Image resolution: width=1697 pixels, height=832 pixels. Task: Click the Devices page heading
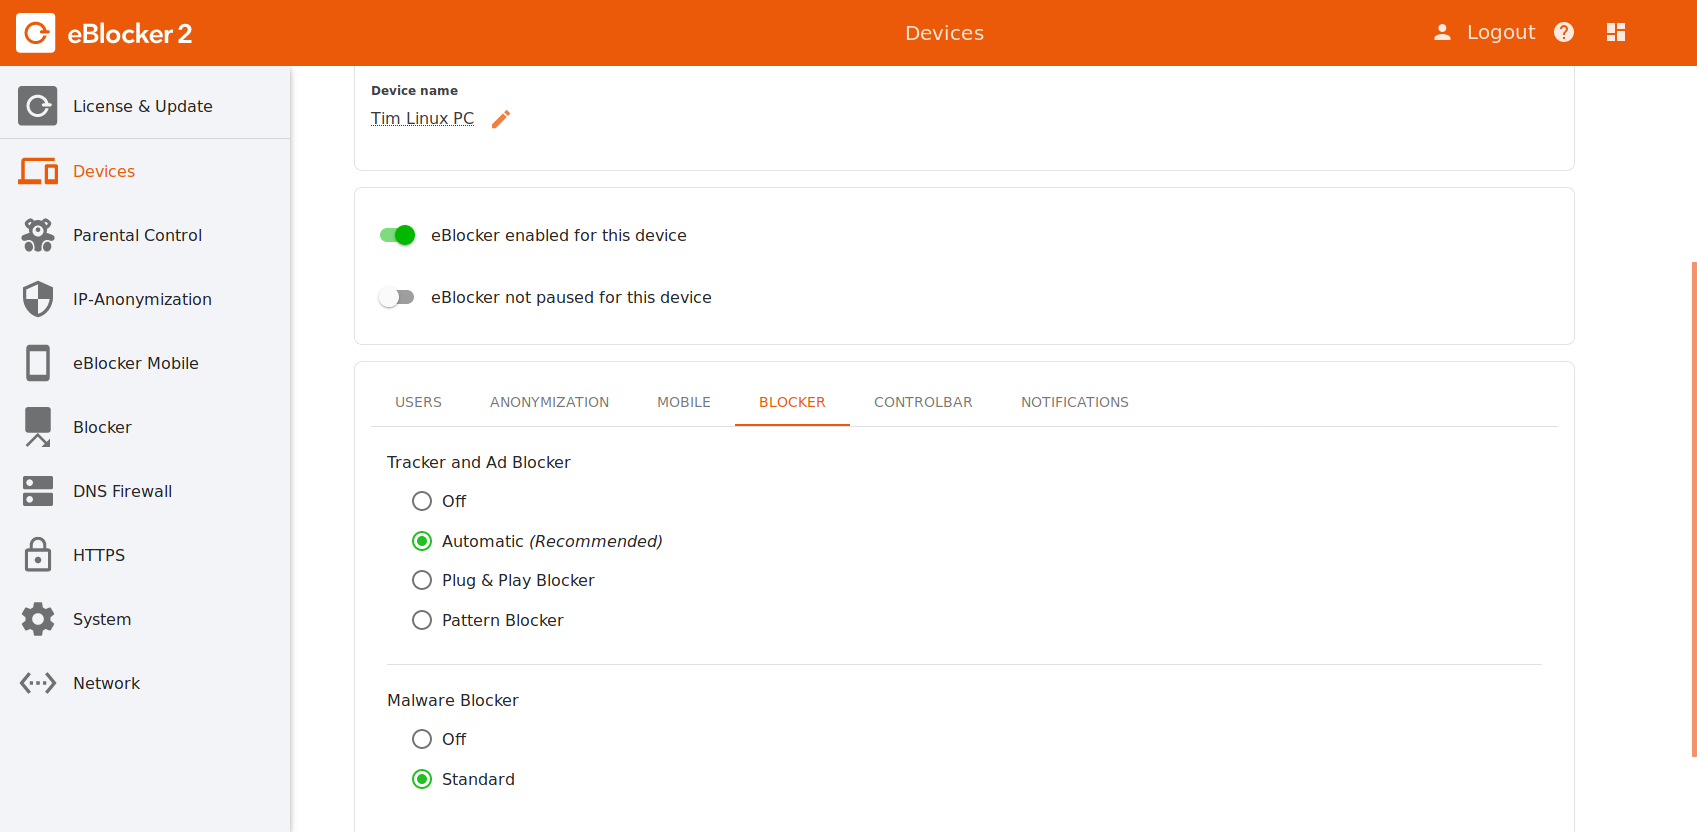pyautogui.click(x=945, y=33)
